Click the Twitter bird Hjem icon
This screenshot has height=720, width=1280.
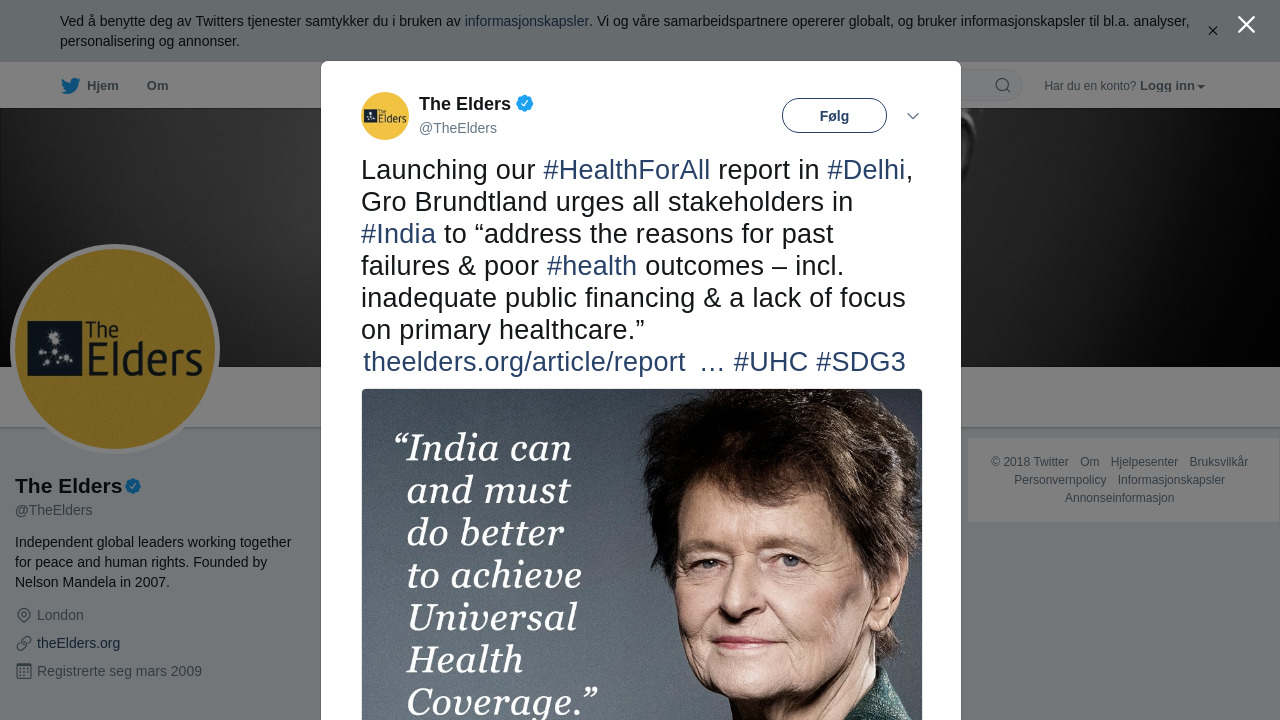(x=70, y=86)
